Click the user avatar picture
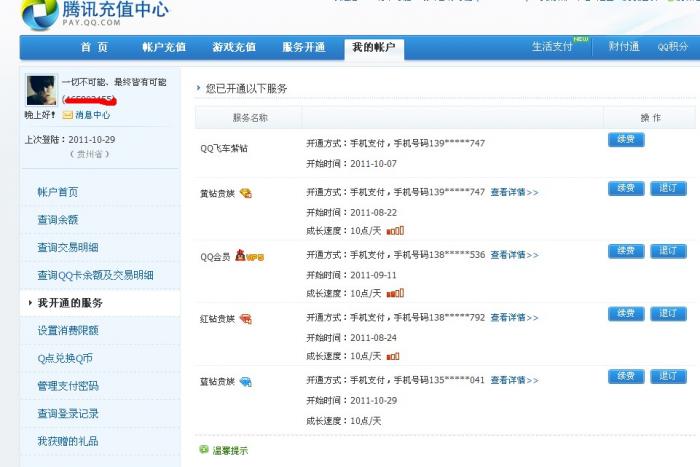 point(42,90)
